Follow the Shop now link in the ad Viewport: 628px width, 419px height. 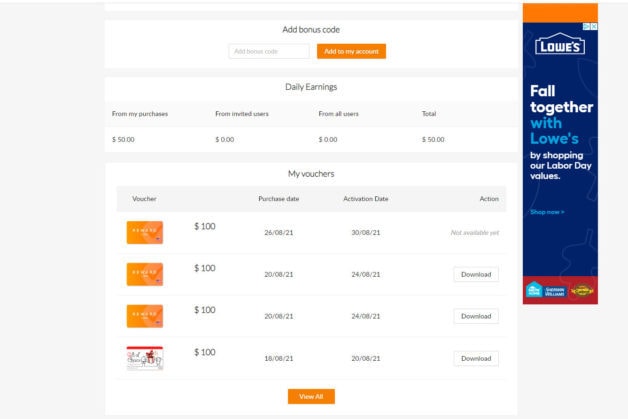coord(547,212)
